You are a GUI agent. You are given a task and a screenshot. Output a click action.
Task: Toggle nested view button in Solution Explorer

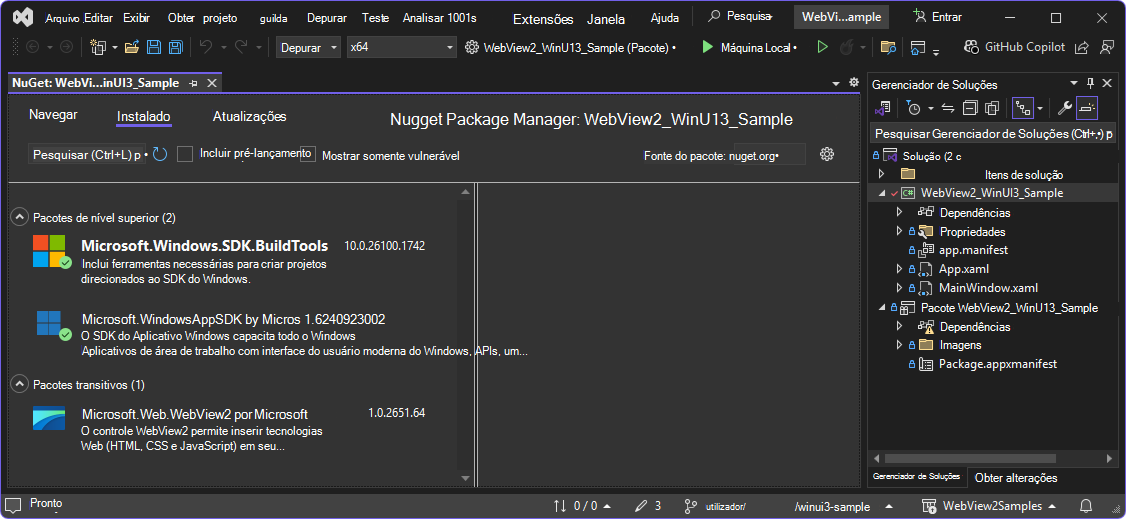click(1023, 108)
